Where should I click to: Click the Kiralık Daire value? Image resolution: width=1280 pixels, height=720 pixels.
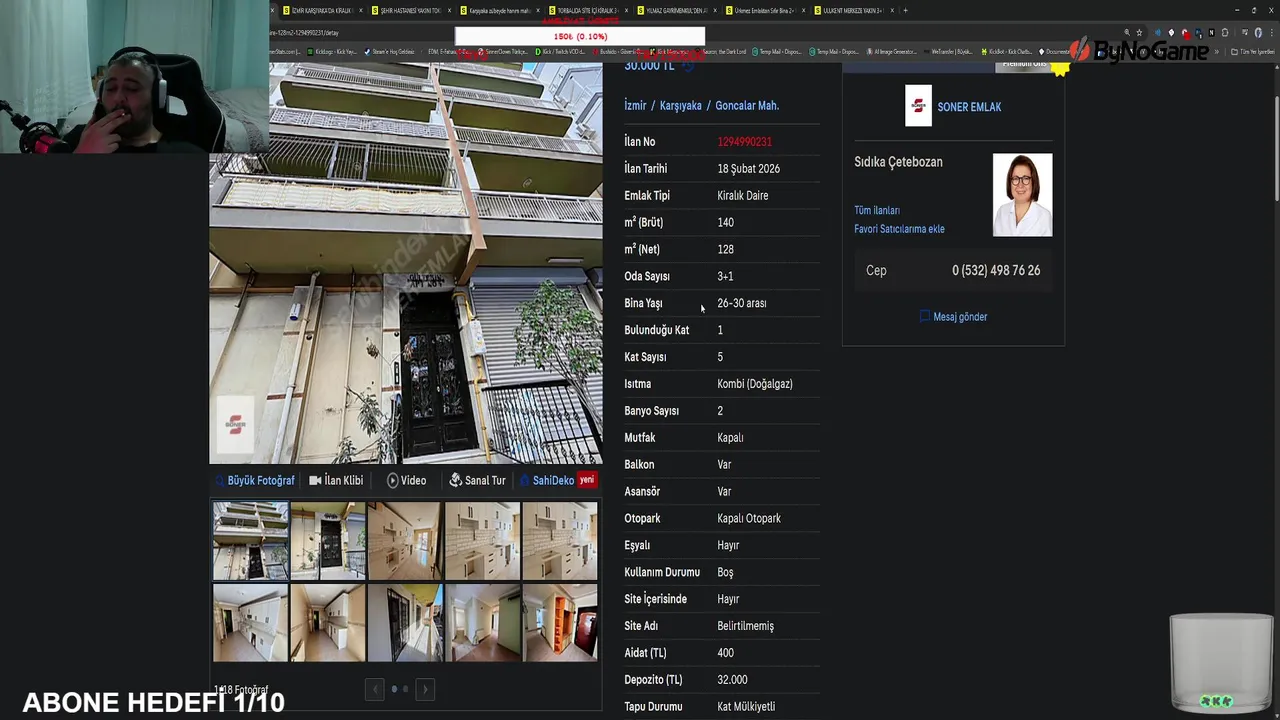743,196
